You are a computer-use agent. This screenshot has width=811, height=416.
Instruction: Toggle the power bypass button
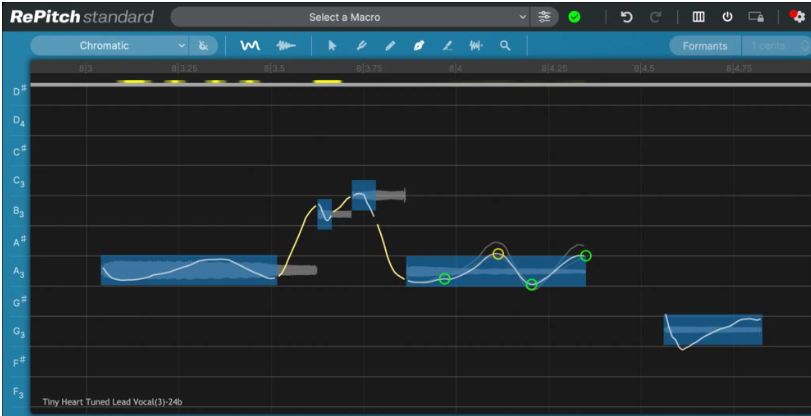(727, 17)
